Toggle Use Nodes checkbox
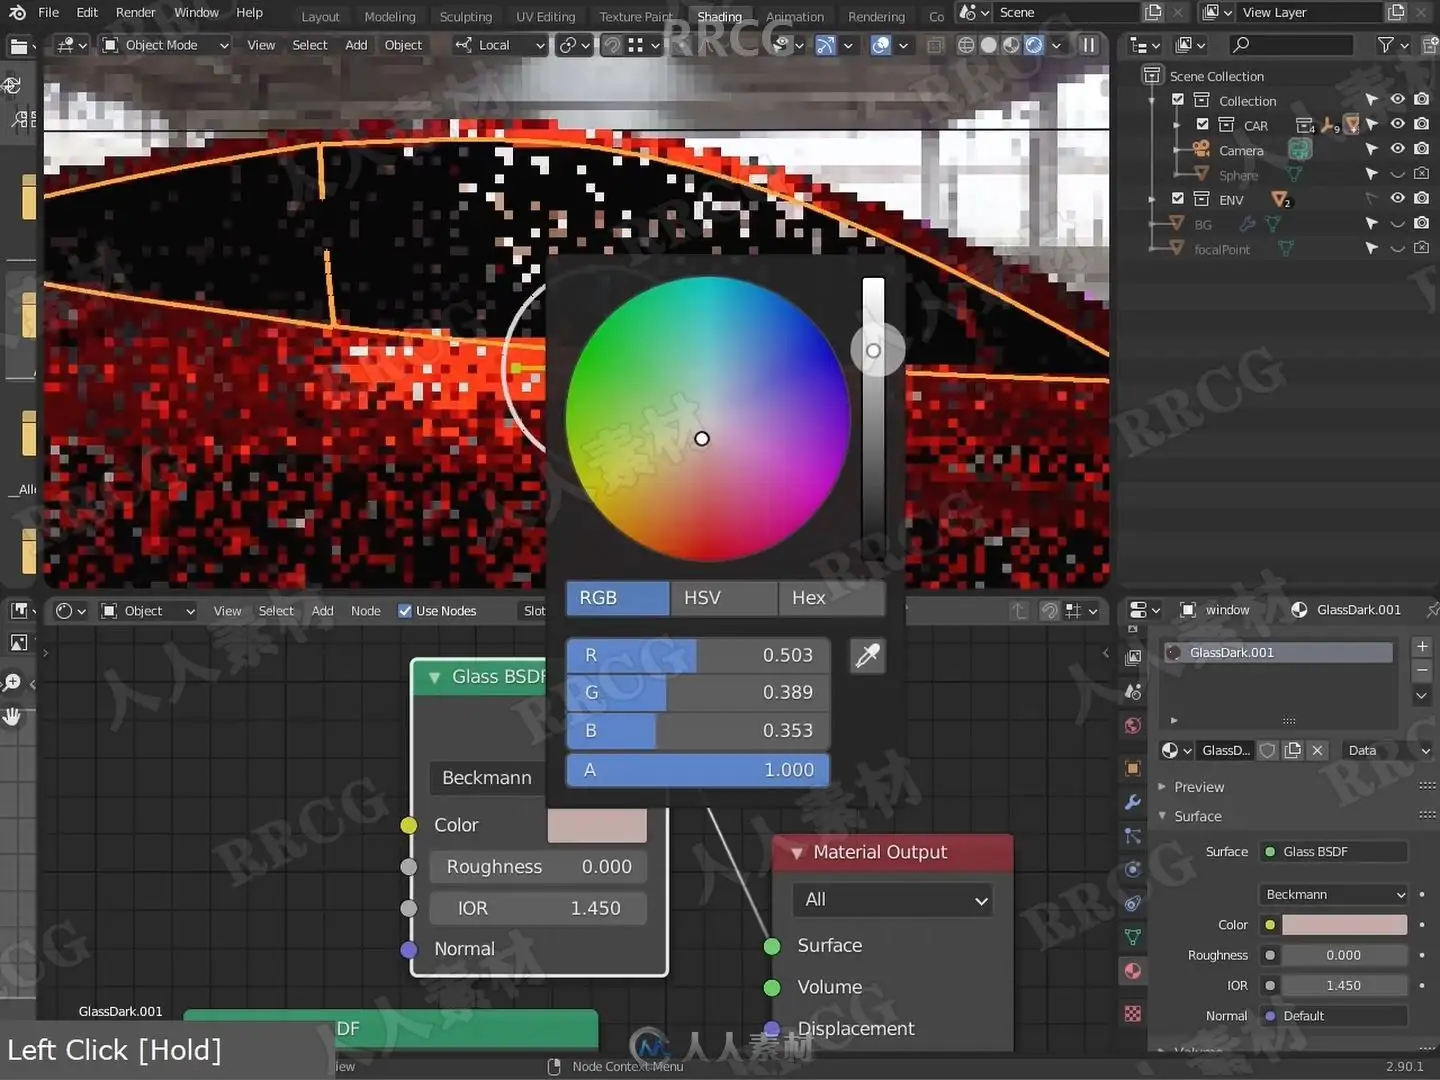This screenshot has width=1440, height=1080. [x=405, y=611]
